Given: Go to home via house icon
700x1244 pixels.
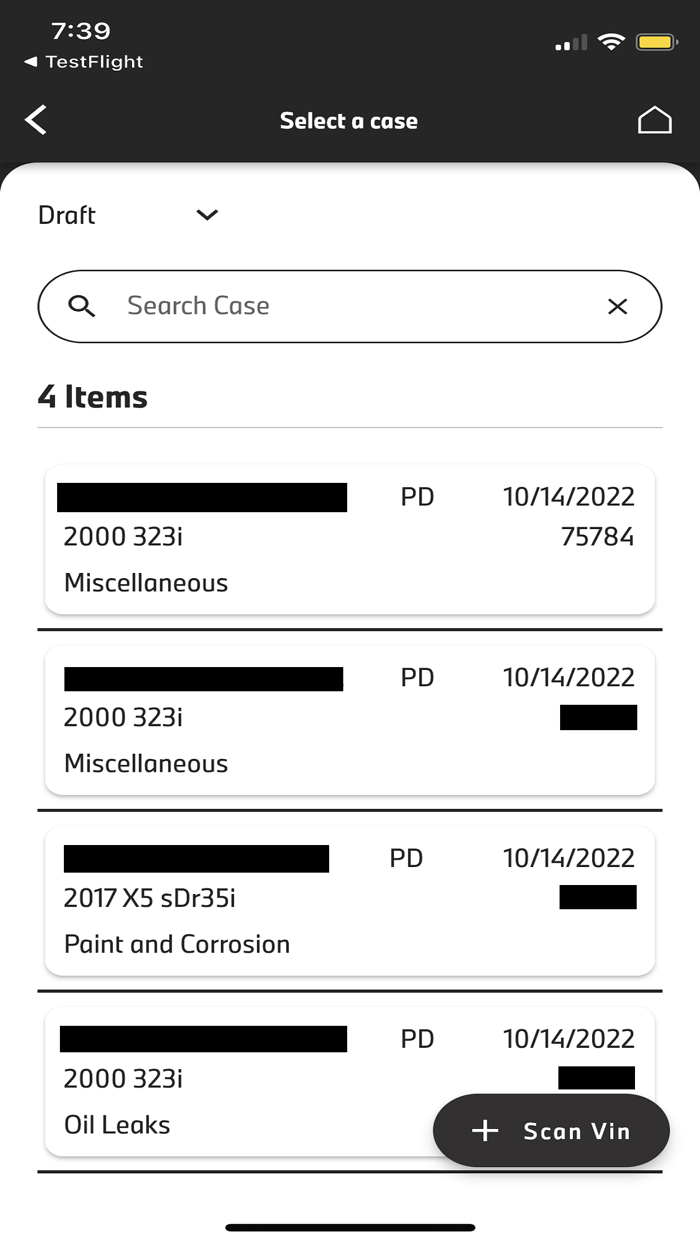Looking at the screenshot, I should point(654,121).
